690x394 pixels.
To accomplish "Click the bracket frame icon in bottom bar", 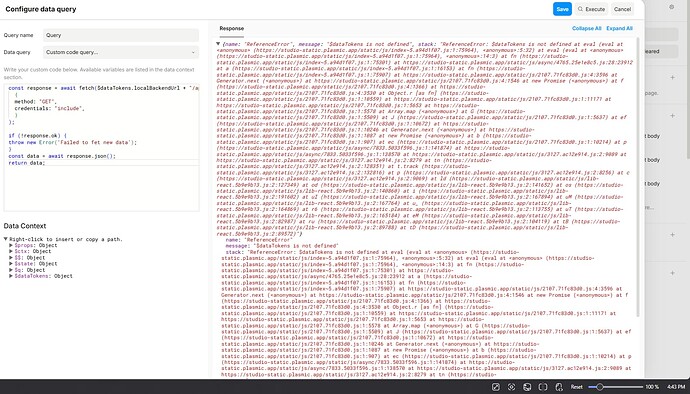I will pos(543,387).
